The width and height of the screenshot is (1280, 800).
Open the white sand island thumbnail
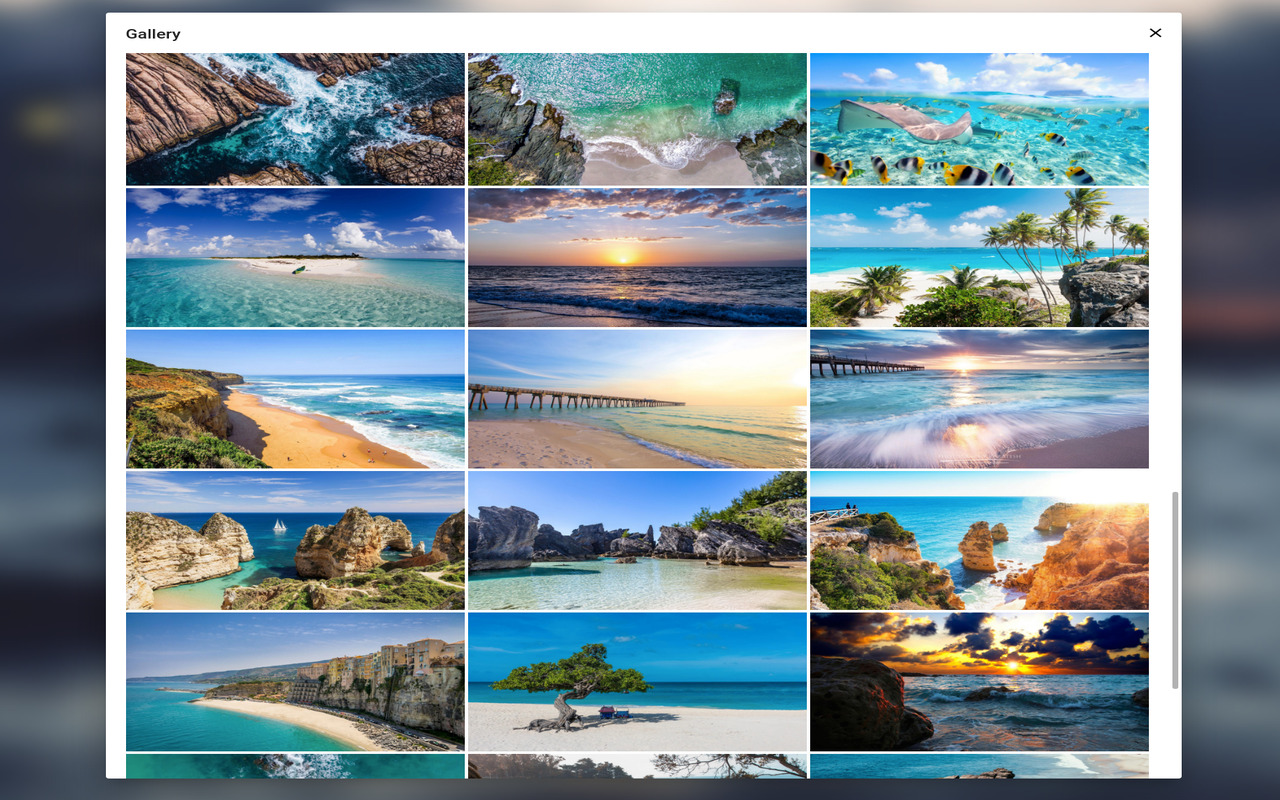[295, 258]
